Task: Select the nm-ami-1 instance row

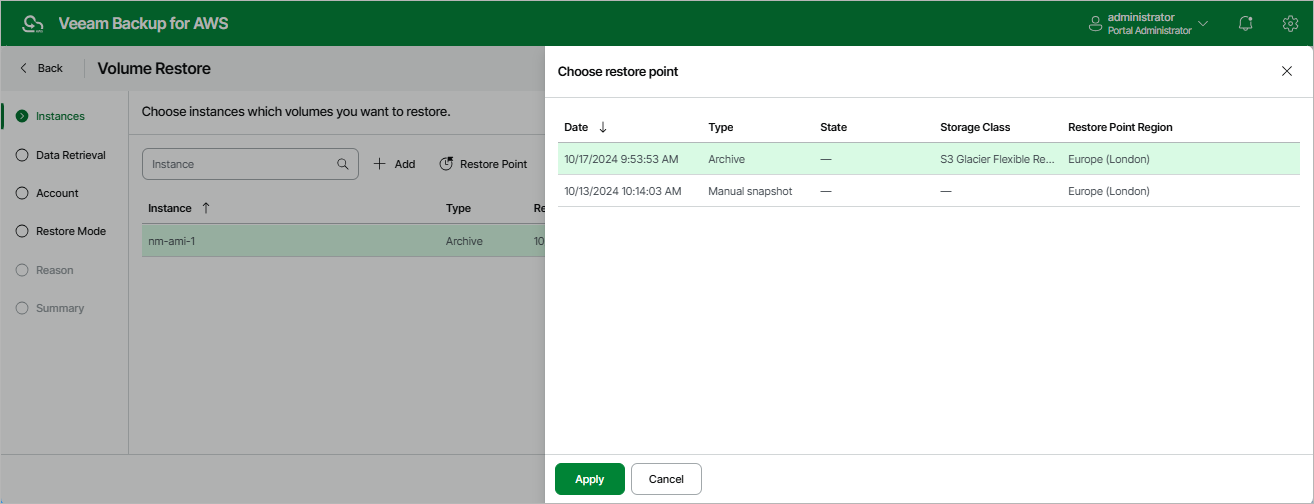Action: [x=343, y=241]
